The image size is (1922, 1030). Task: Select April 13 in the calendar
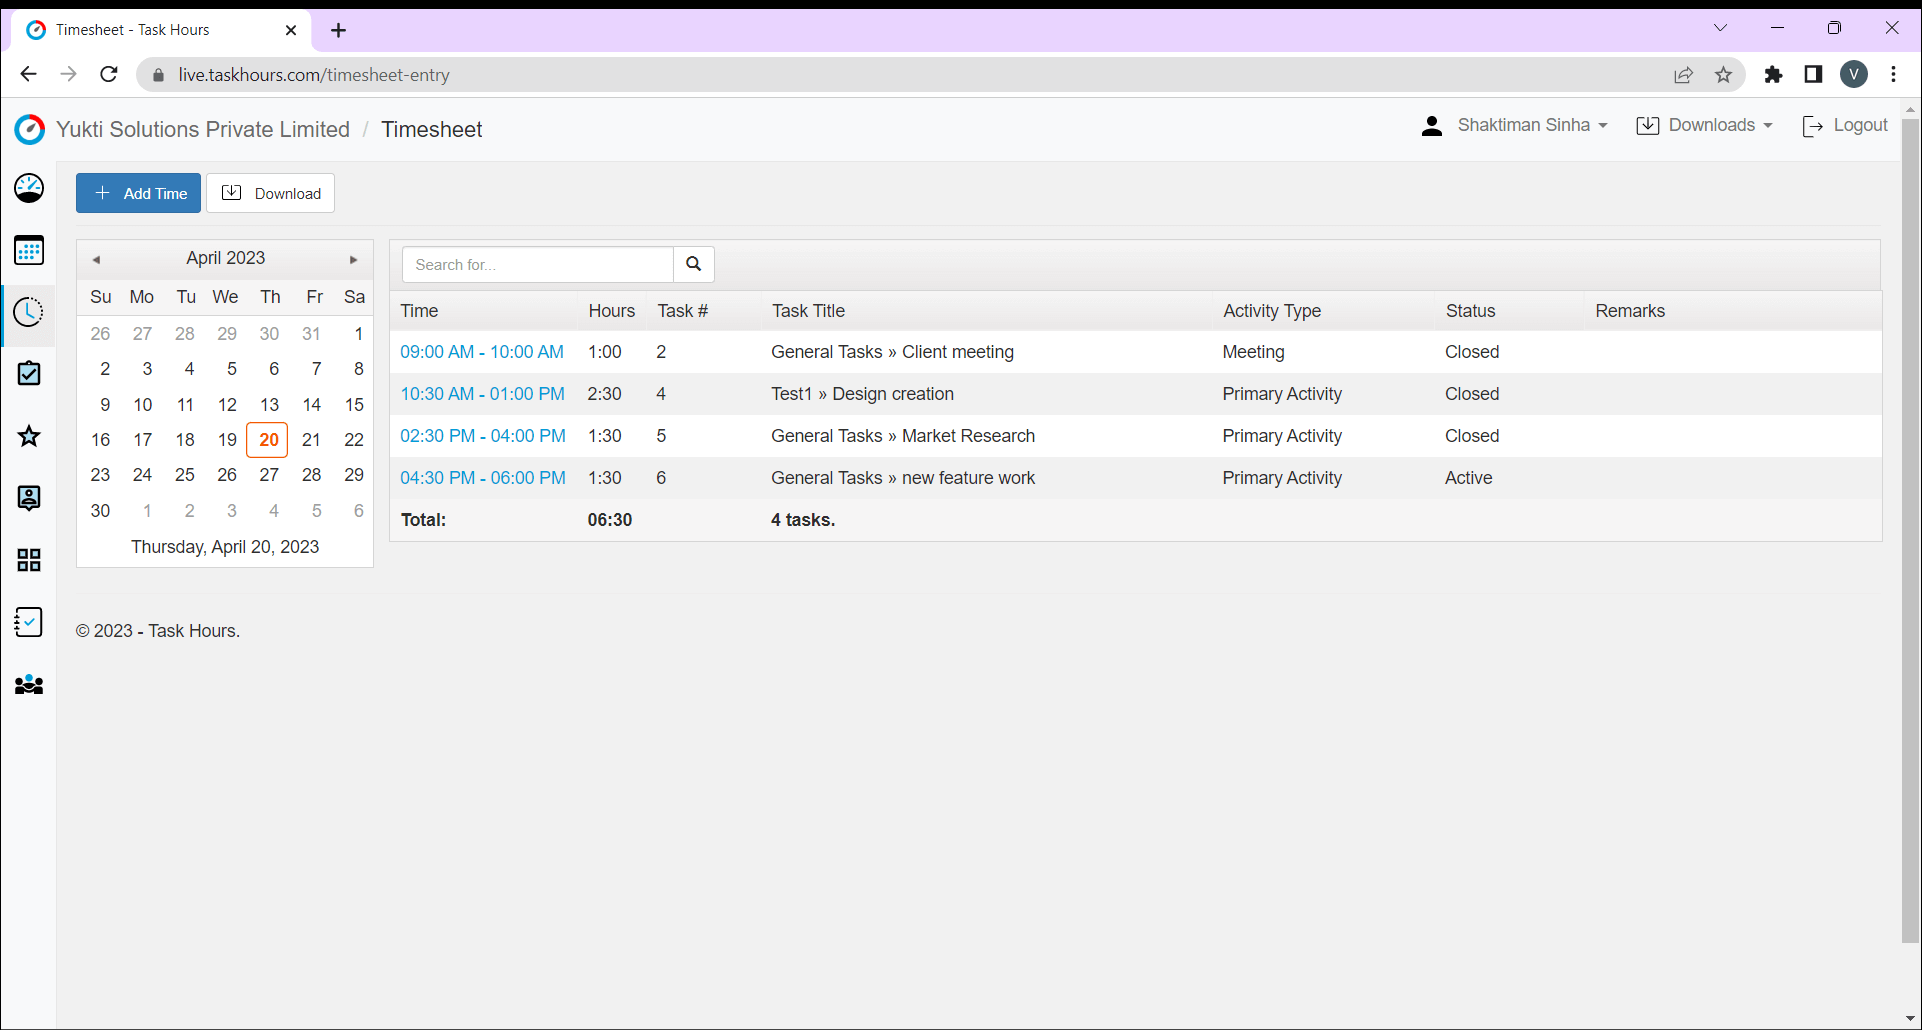pos(270,405)
